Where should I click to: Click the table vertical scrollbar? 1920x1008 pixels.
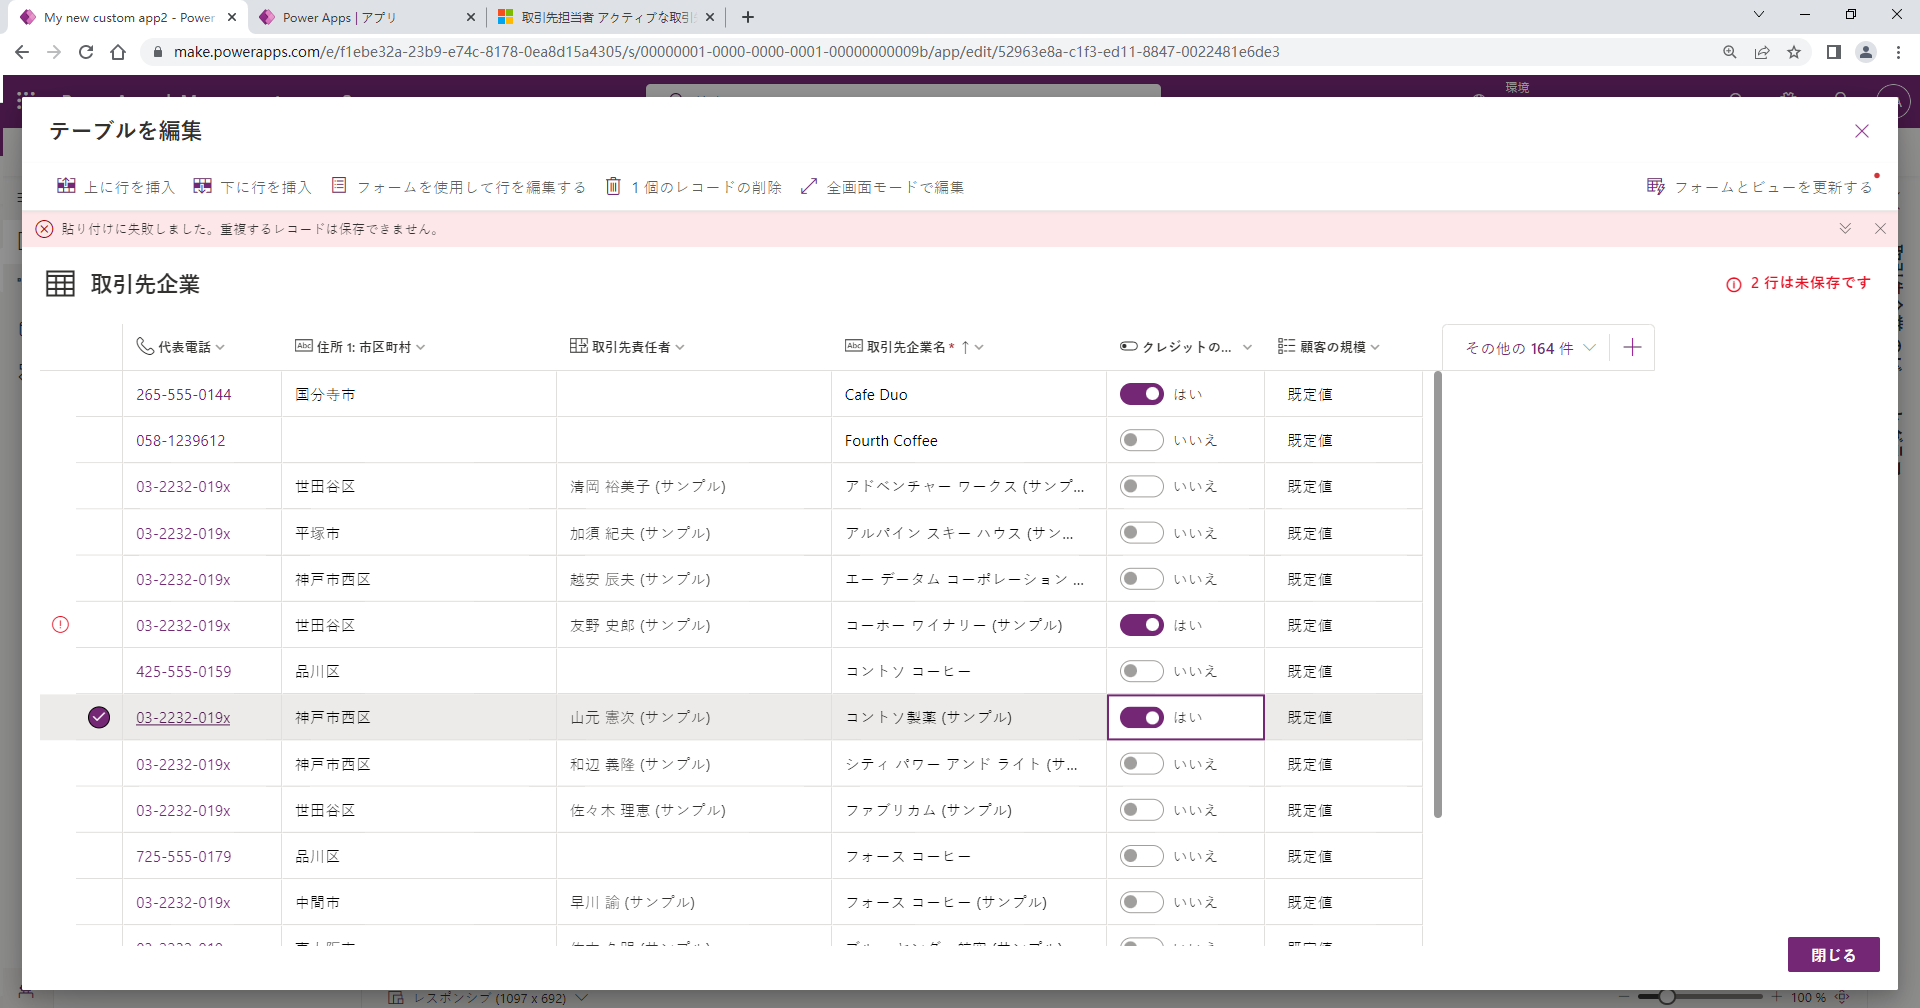(1438, 595)
